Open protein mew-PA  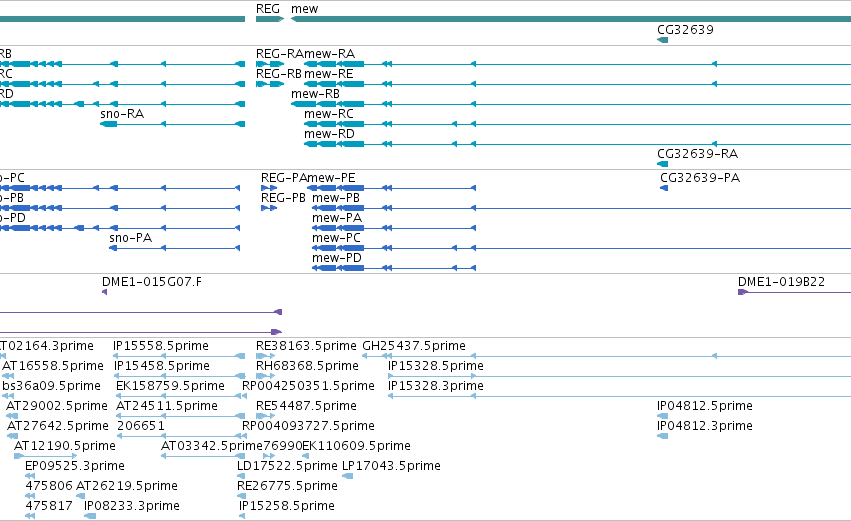[336, 218]
